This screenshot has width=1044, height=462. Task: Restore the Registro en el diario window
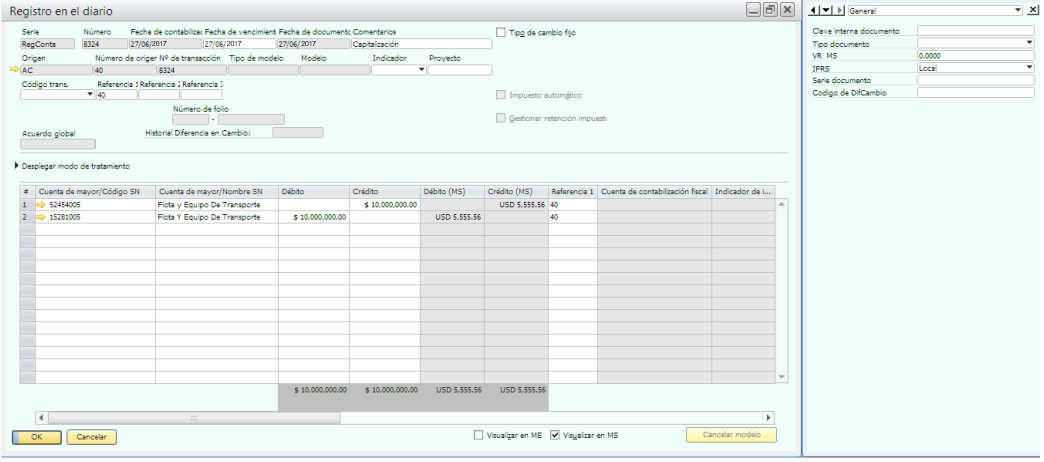pyautogui.click(x=770, y=9)
